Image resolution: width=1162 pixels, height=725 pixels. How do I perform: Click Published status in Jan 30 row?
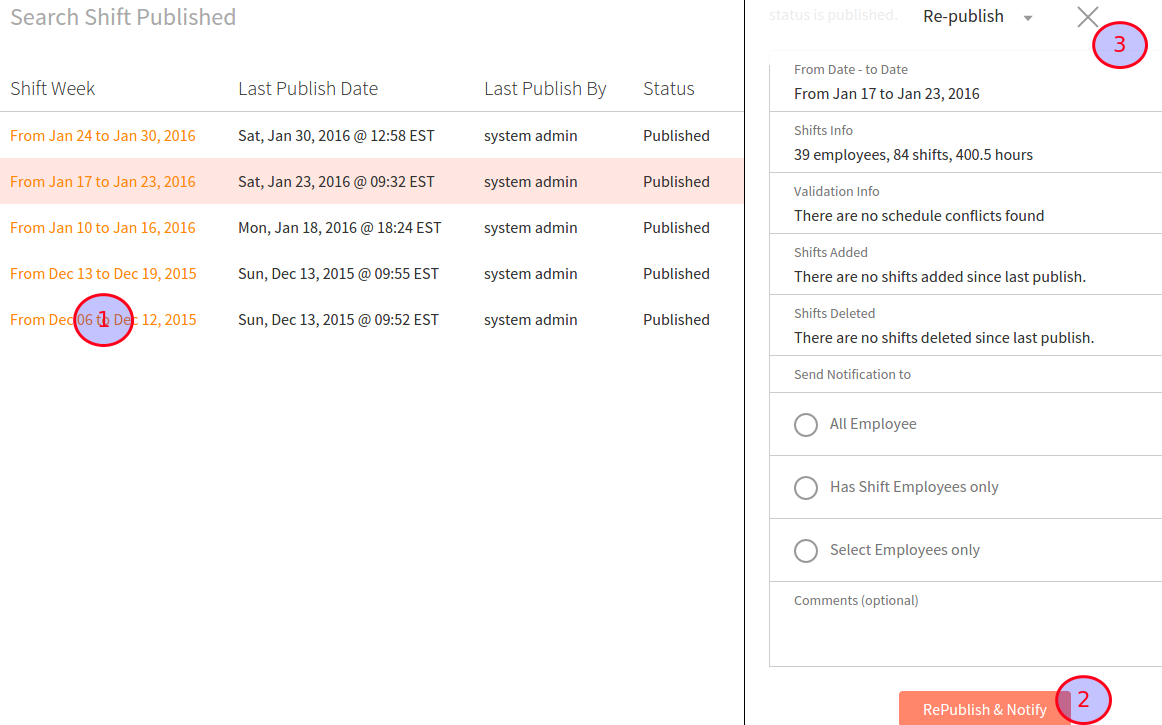coord(676,136)
